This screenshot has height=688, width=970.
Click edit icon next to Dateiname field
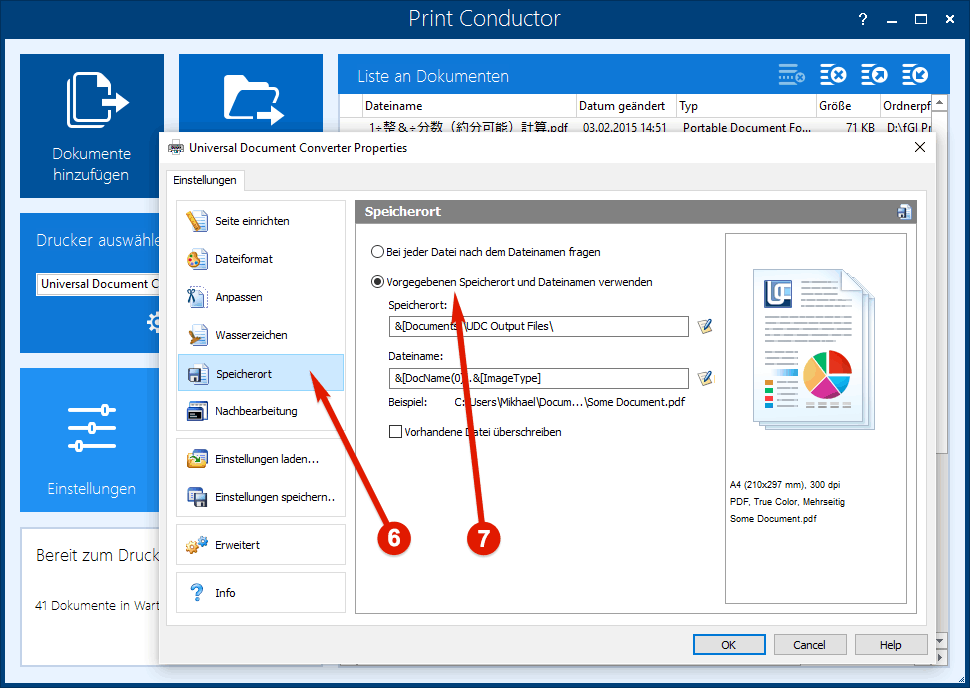tap(705, 378)
